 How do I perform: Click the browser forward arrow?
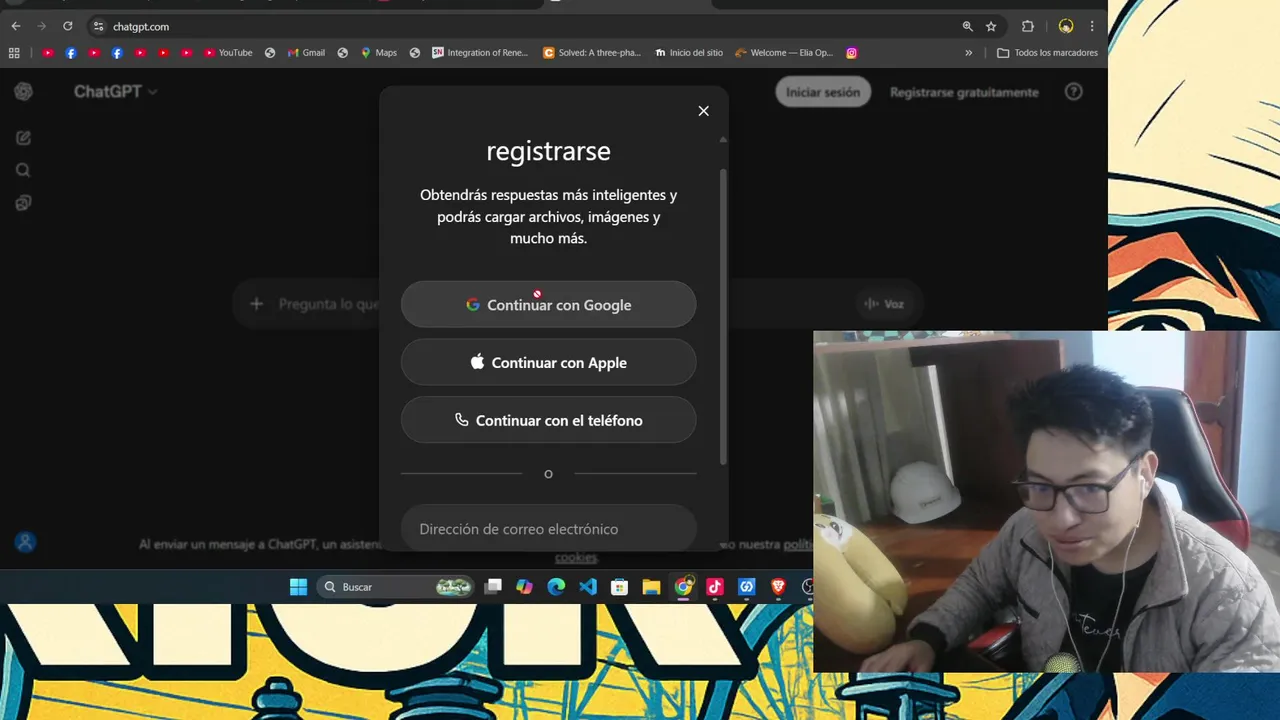41,26
